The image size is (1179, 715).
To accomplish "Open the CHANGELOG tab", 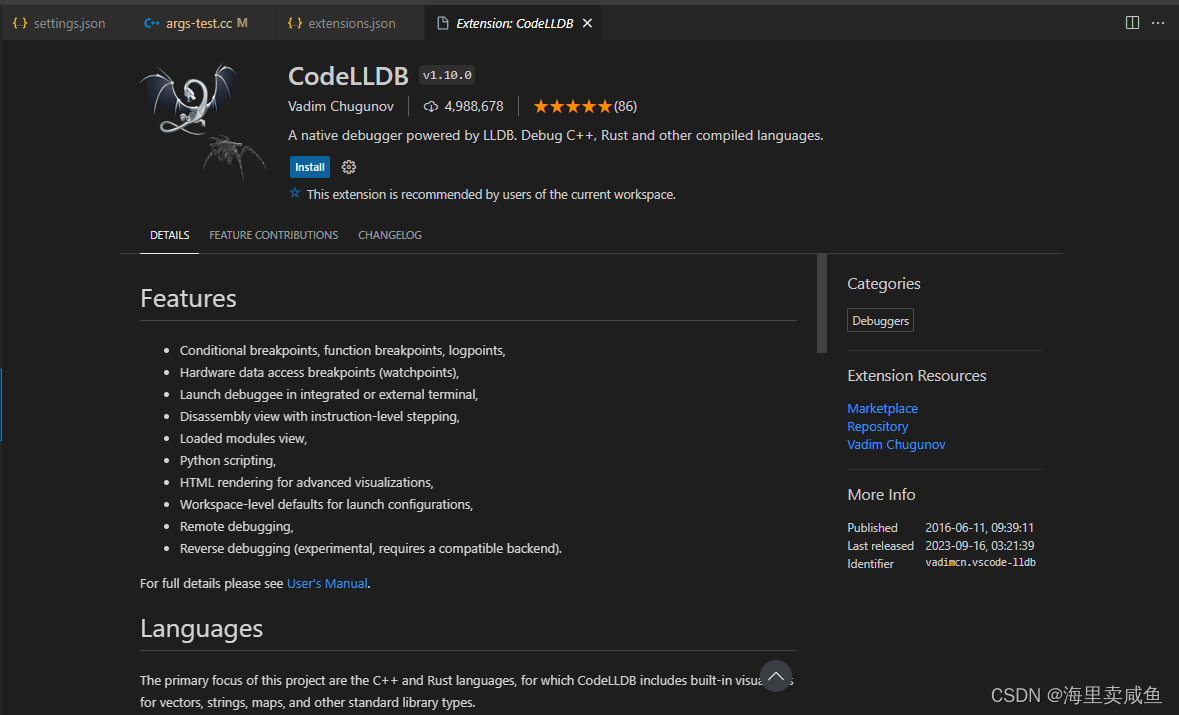I will tap(390, 235).
